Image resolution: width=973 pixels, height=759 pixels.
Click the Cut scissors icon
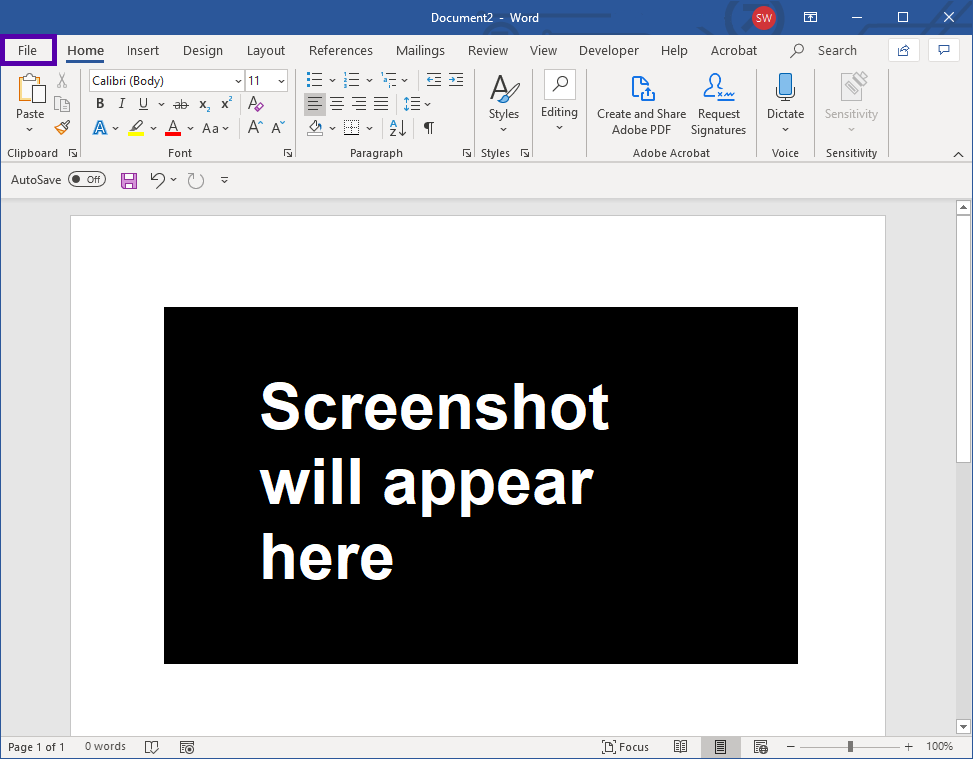[x=62, y=80]
